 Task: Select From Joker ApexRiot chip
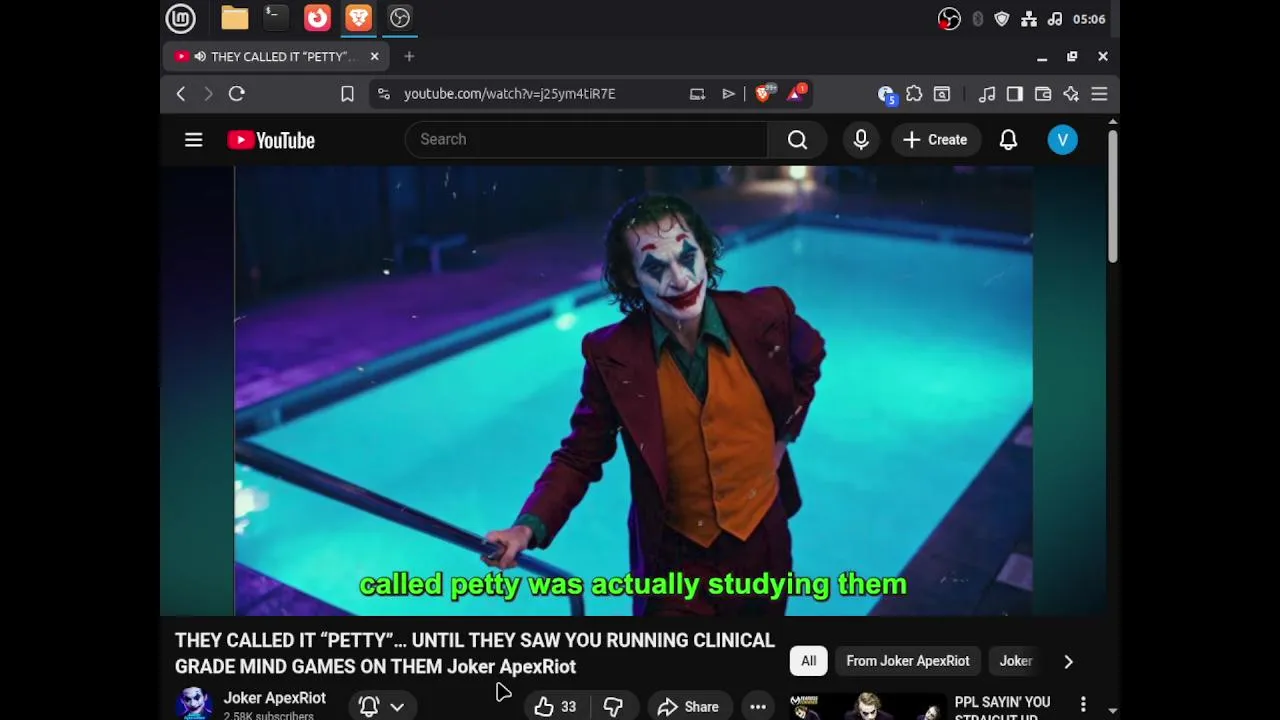[908, 661]
